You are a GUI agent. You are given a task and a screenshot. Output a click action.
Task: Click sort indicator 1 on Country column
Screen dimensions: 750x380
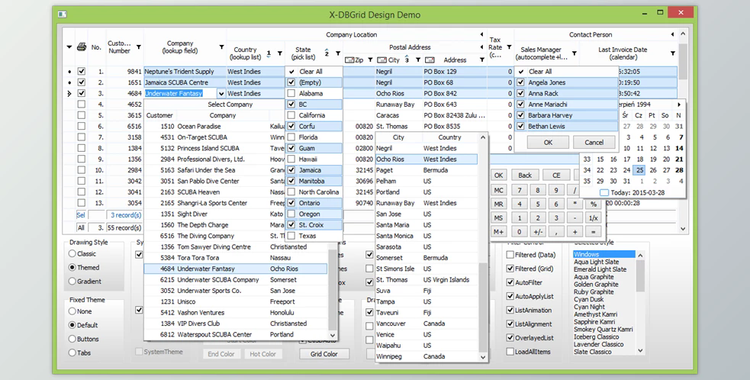pos(269,54)
